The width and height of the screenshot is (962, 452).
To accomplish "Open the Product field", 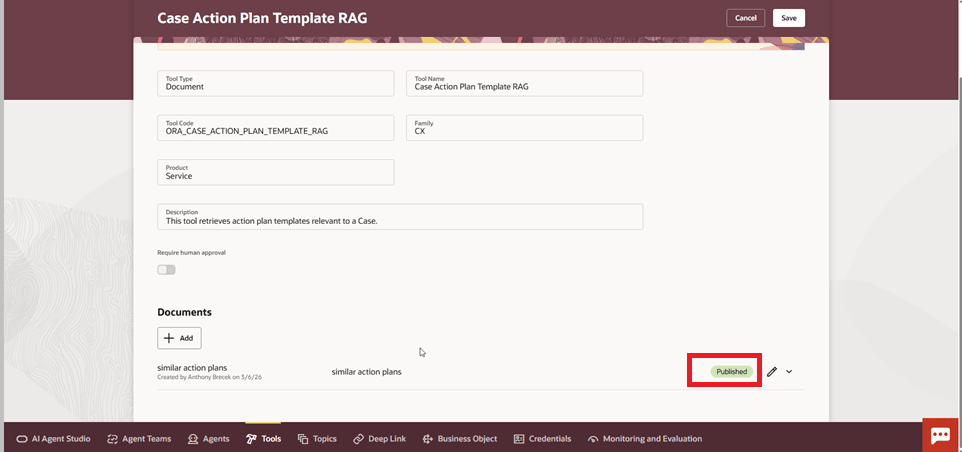I will pos(275,172).
